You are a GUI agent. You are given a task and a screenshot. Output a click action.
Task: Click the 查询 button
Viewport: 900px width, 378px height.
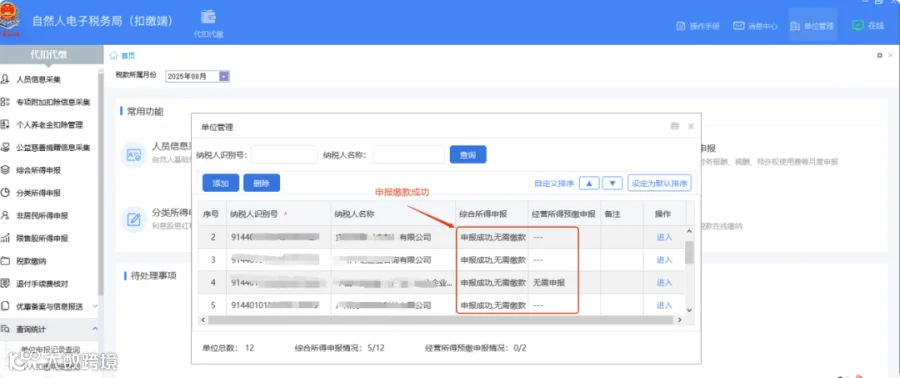[x=468, y=155]
